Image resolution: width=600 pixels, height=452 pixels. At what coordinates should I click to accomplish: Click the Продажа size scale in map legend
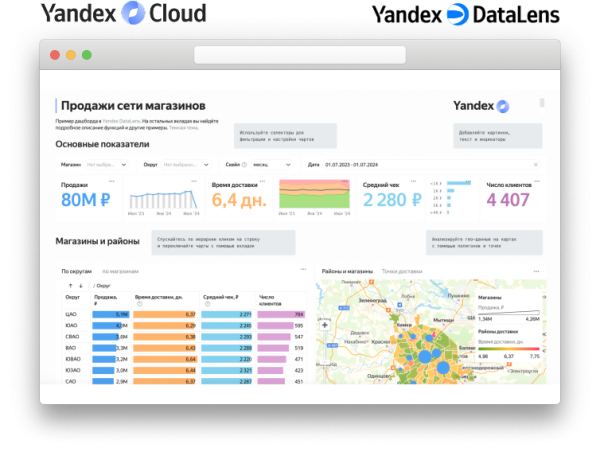pos(509,313)
